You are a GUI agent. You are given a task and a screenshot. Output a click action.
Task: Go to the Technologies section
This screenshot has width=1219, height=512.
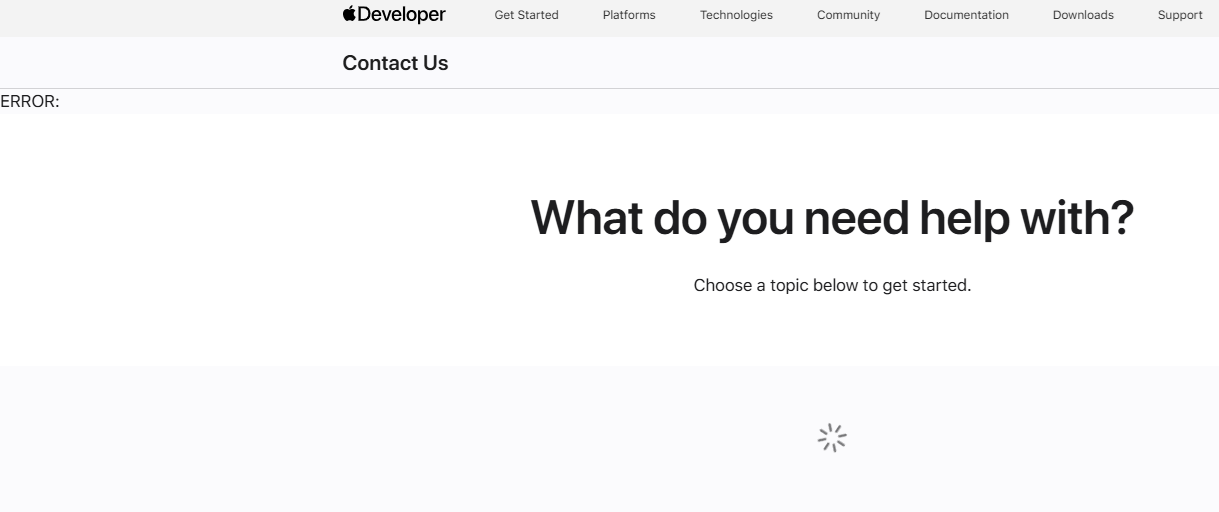coord(736,15)
